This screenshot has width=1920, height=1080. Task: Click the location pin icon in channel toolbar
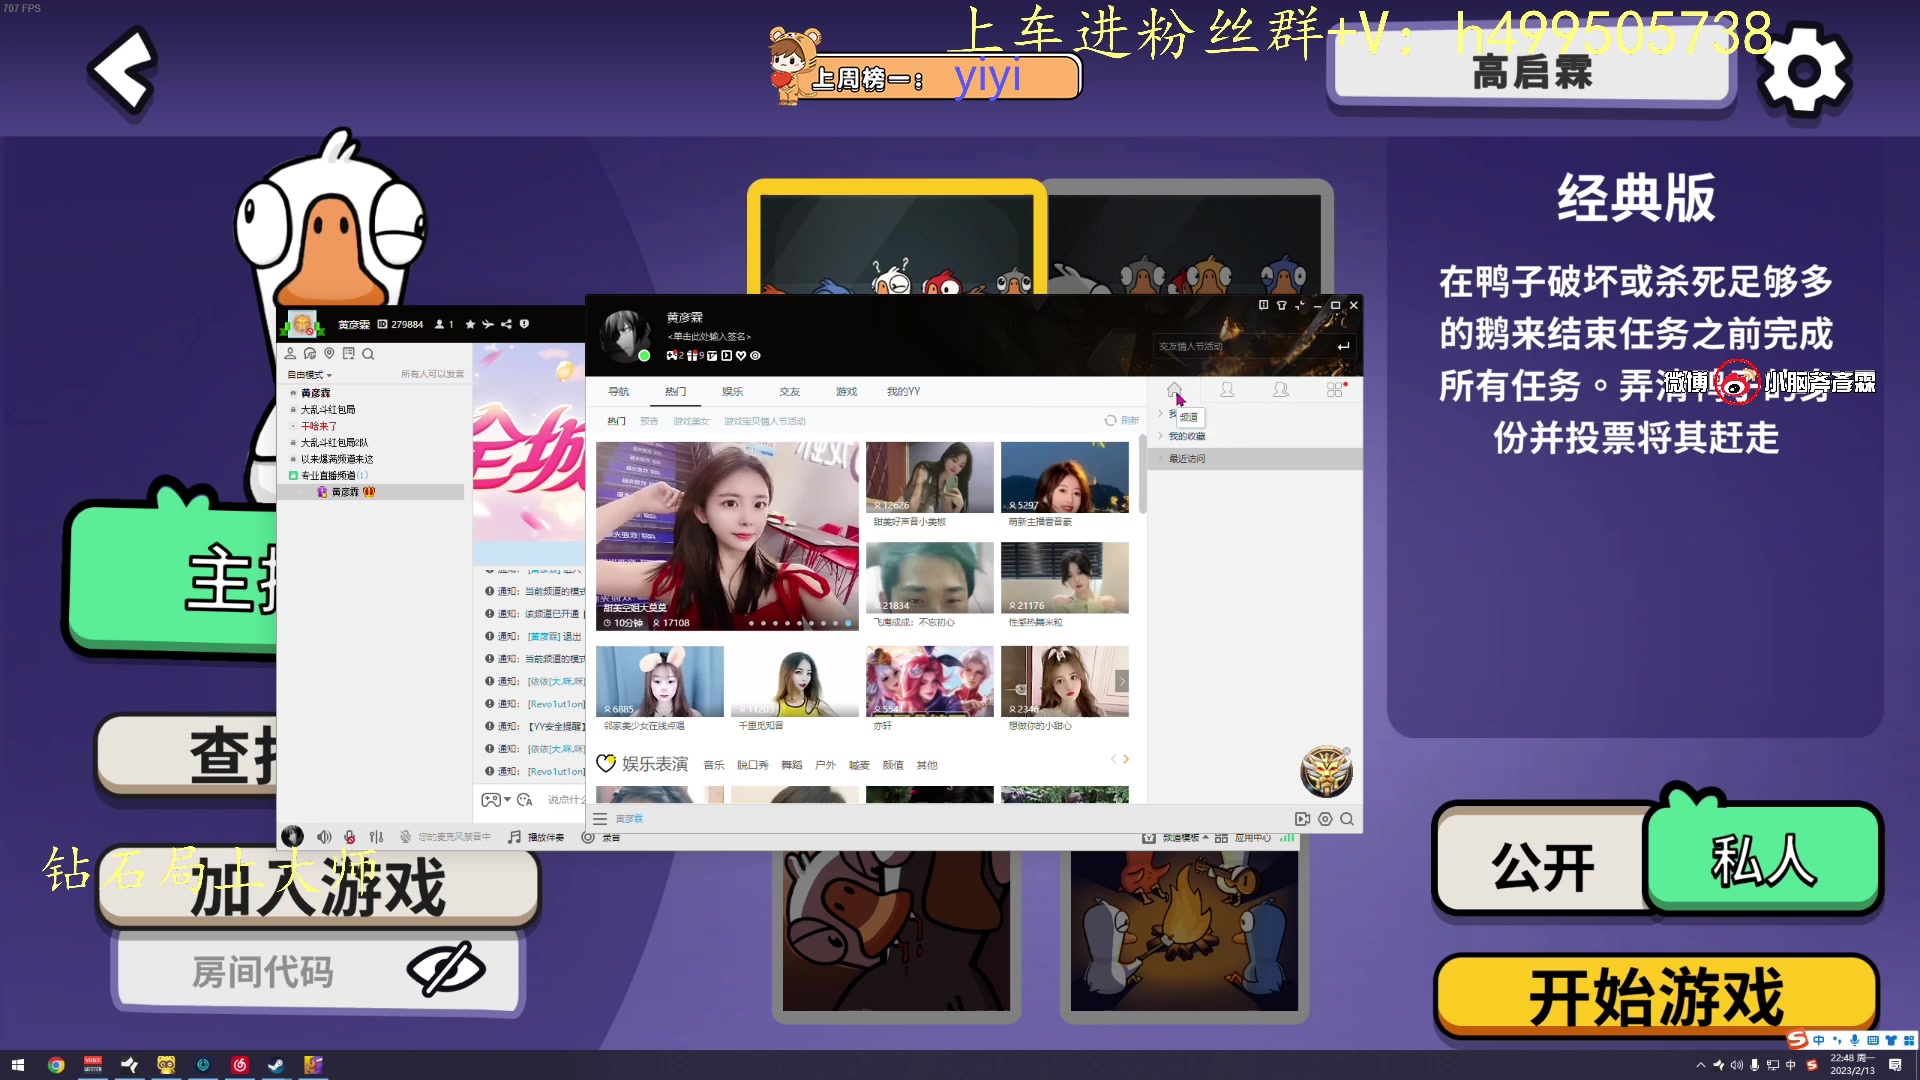point(329,353)
